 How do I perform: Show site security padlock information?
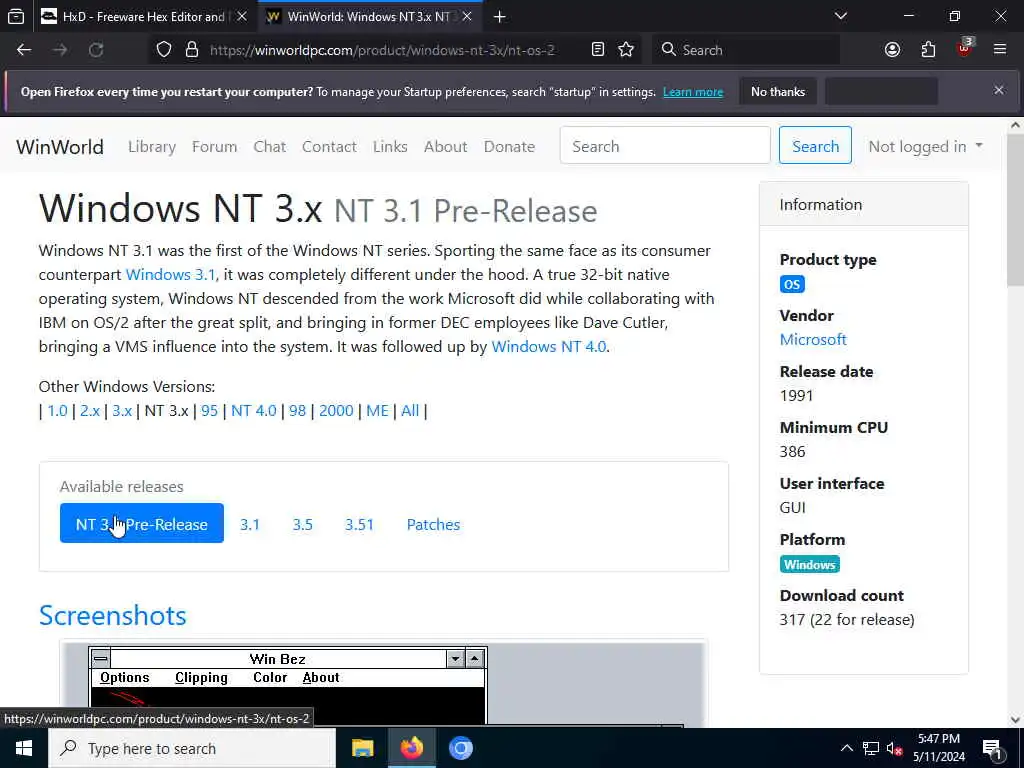click(191, 50)
